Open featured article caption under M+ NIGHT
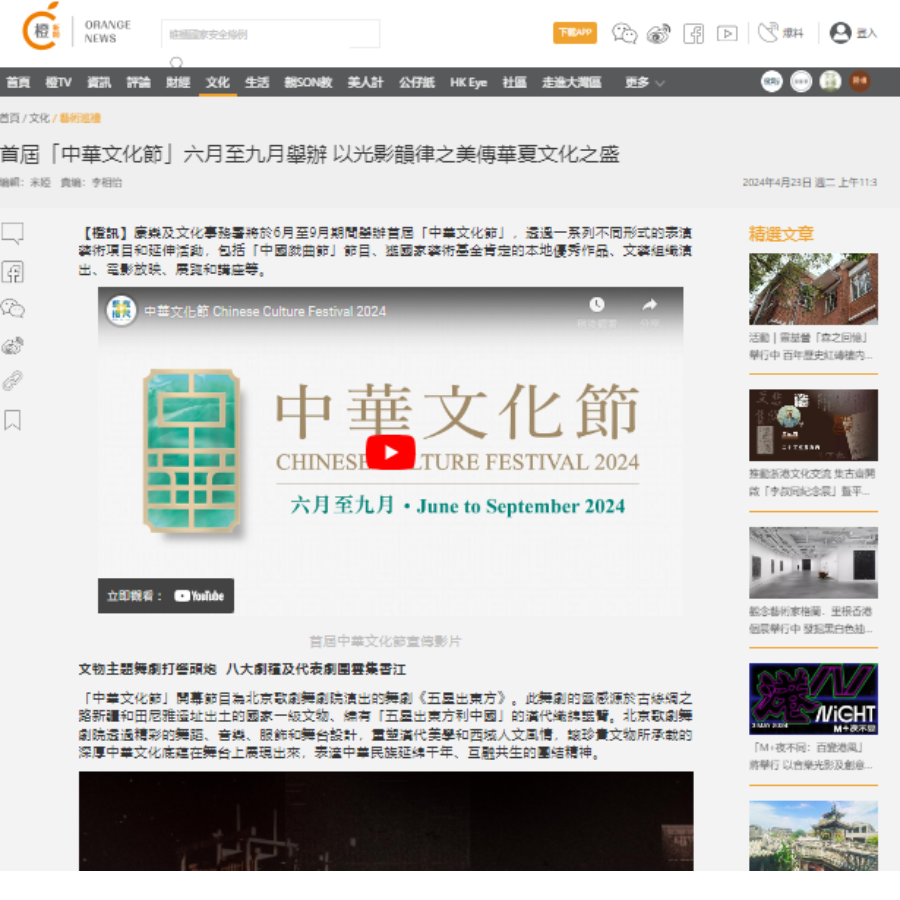 (811, 756)
